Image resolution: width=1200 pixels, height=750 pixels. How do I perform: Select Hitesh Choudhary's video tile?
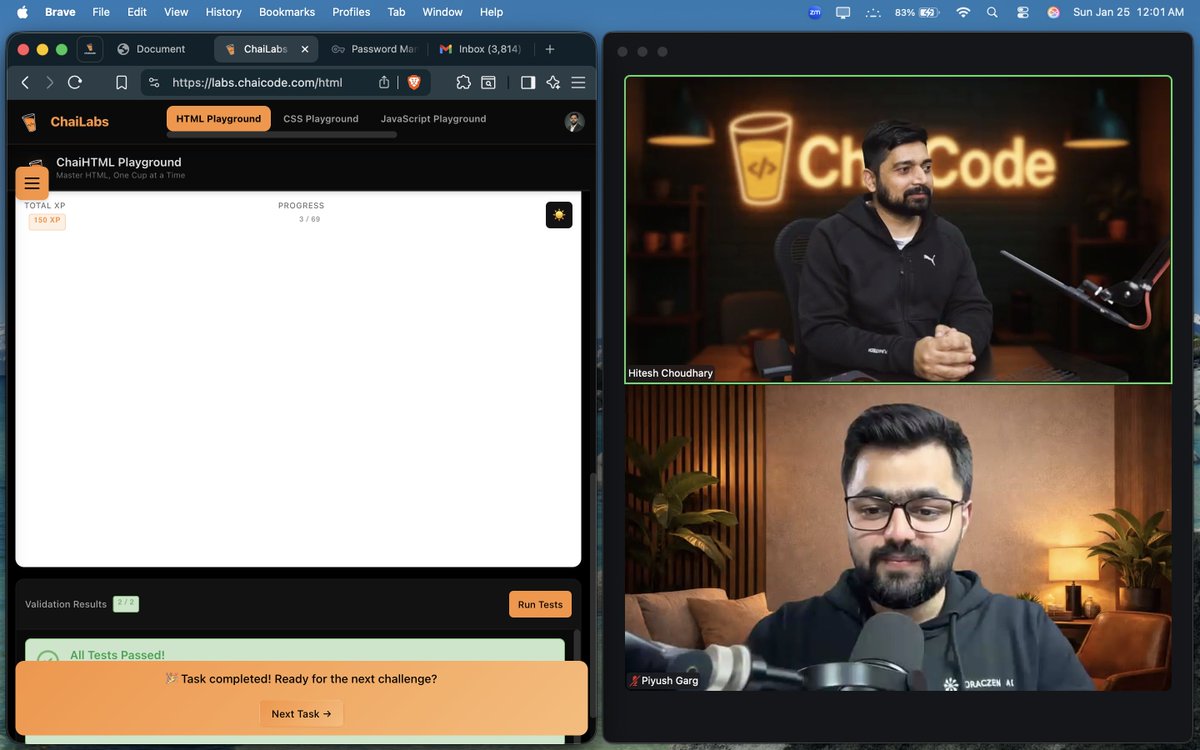coord(898,230)
